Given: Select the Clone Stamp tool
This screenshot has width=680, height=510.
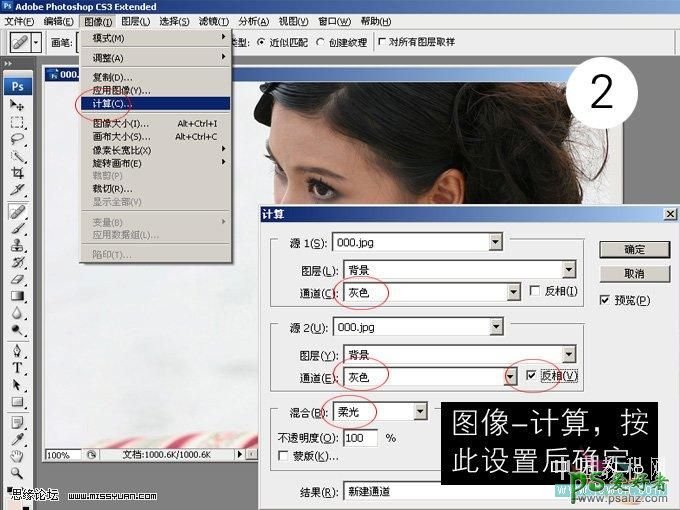Looking at the screenshot, I should (17, 245).
